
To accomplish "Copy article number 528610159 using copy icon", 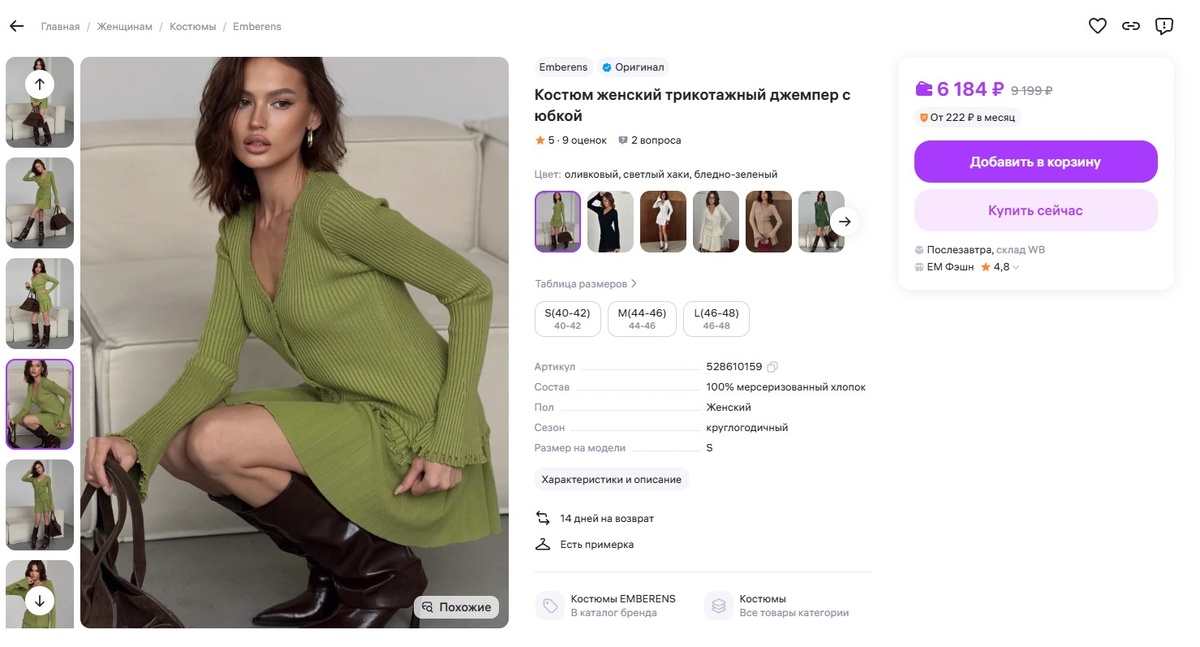I will pyautogui.click(x=771, y=366).
